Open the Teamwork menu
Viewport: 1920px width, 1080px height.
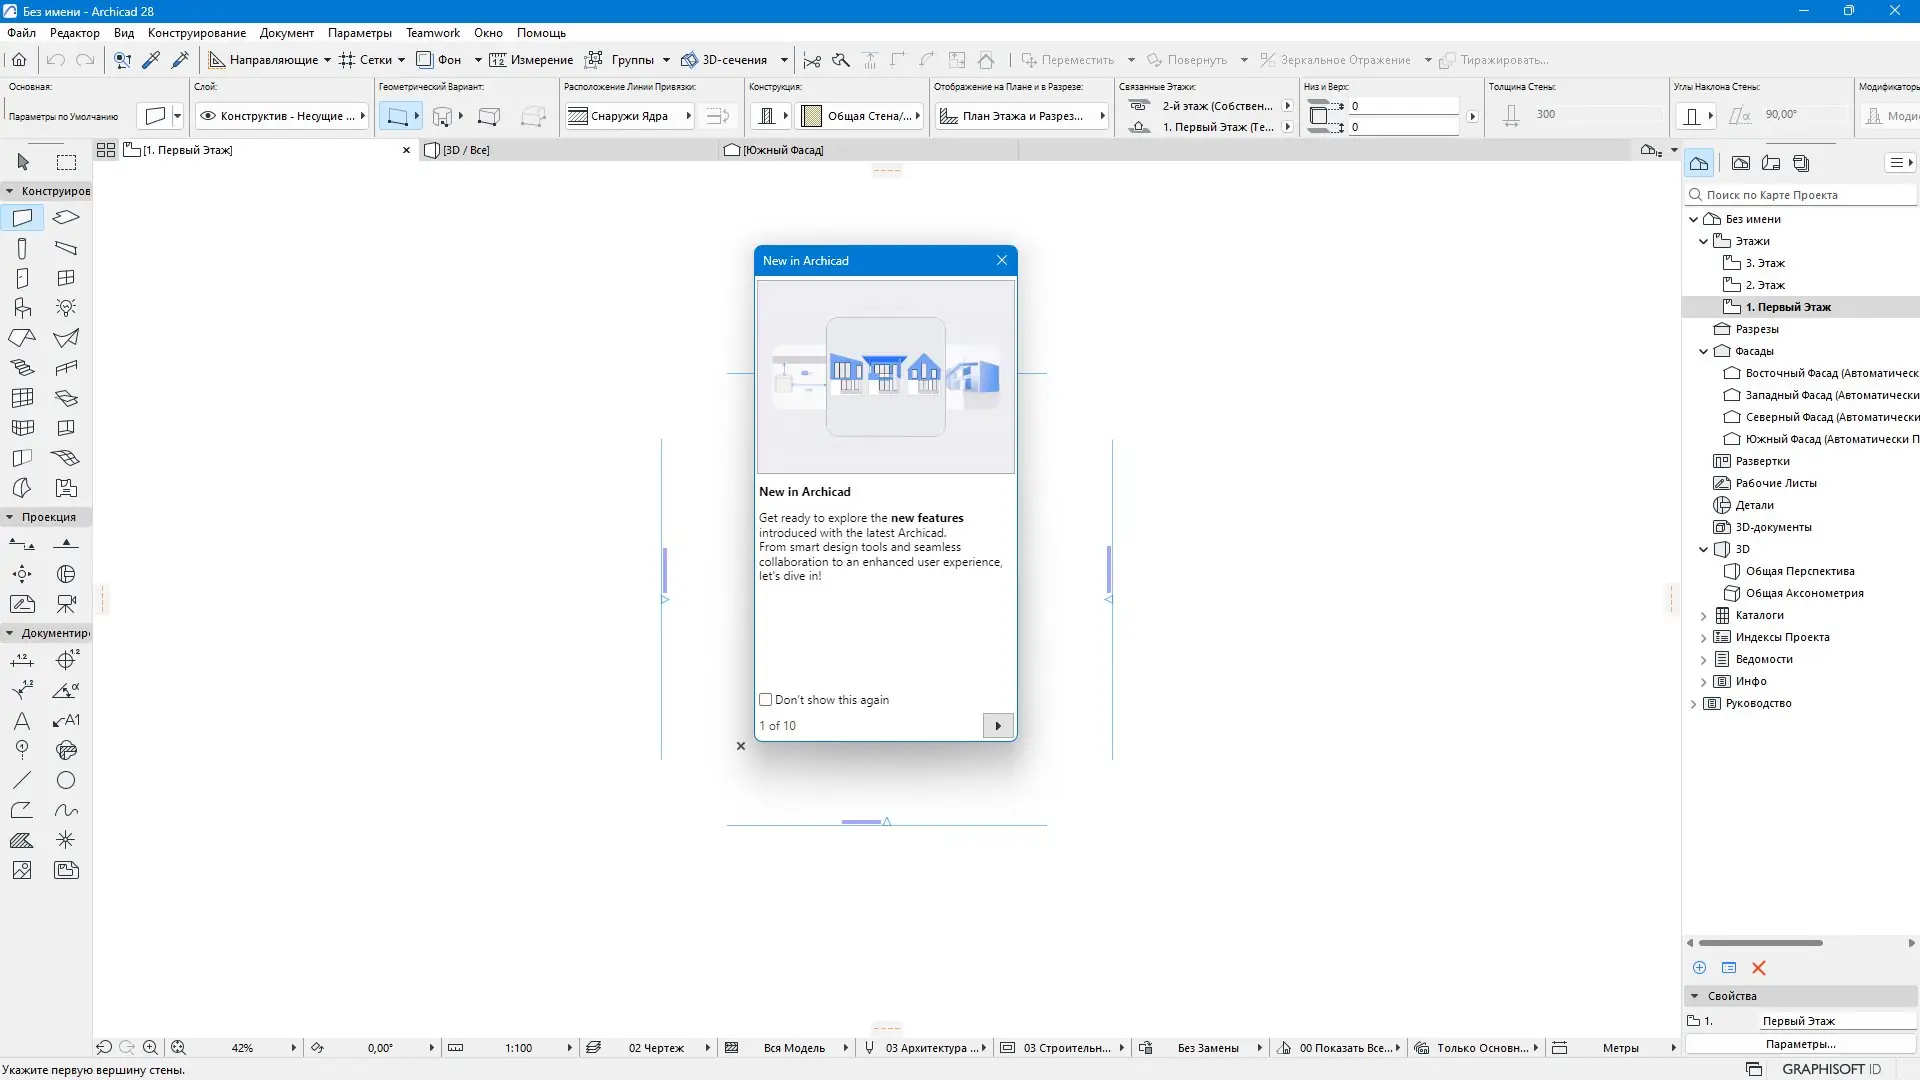pos(433,33)
